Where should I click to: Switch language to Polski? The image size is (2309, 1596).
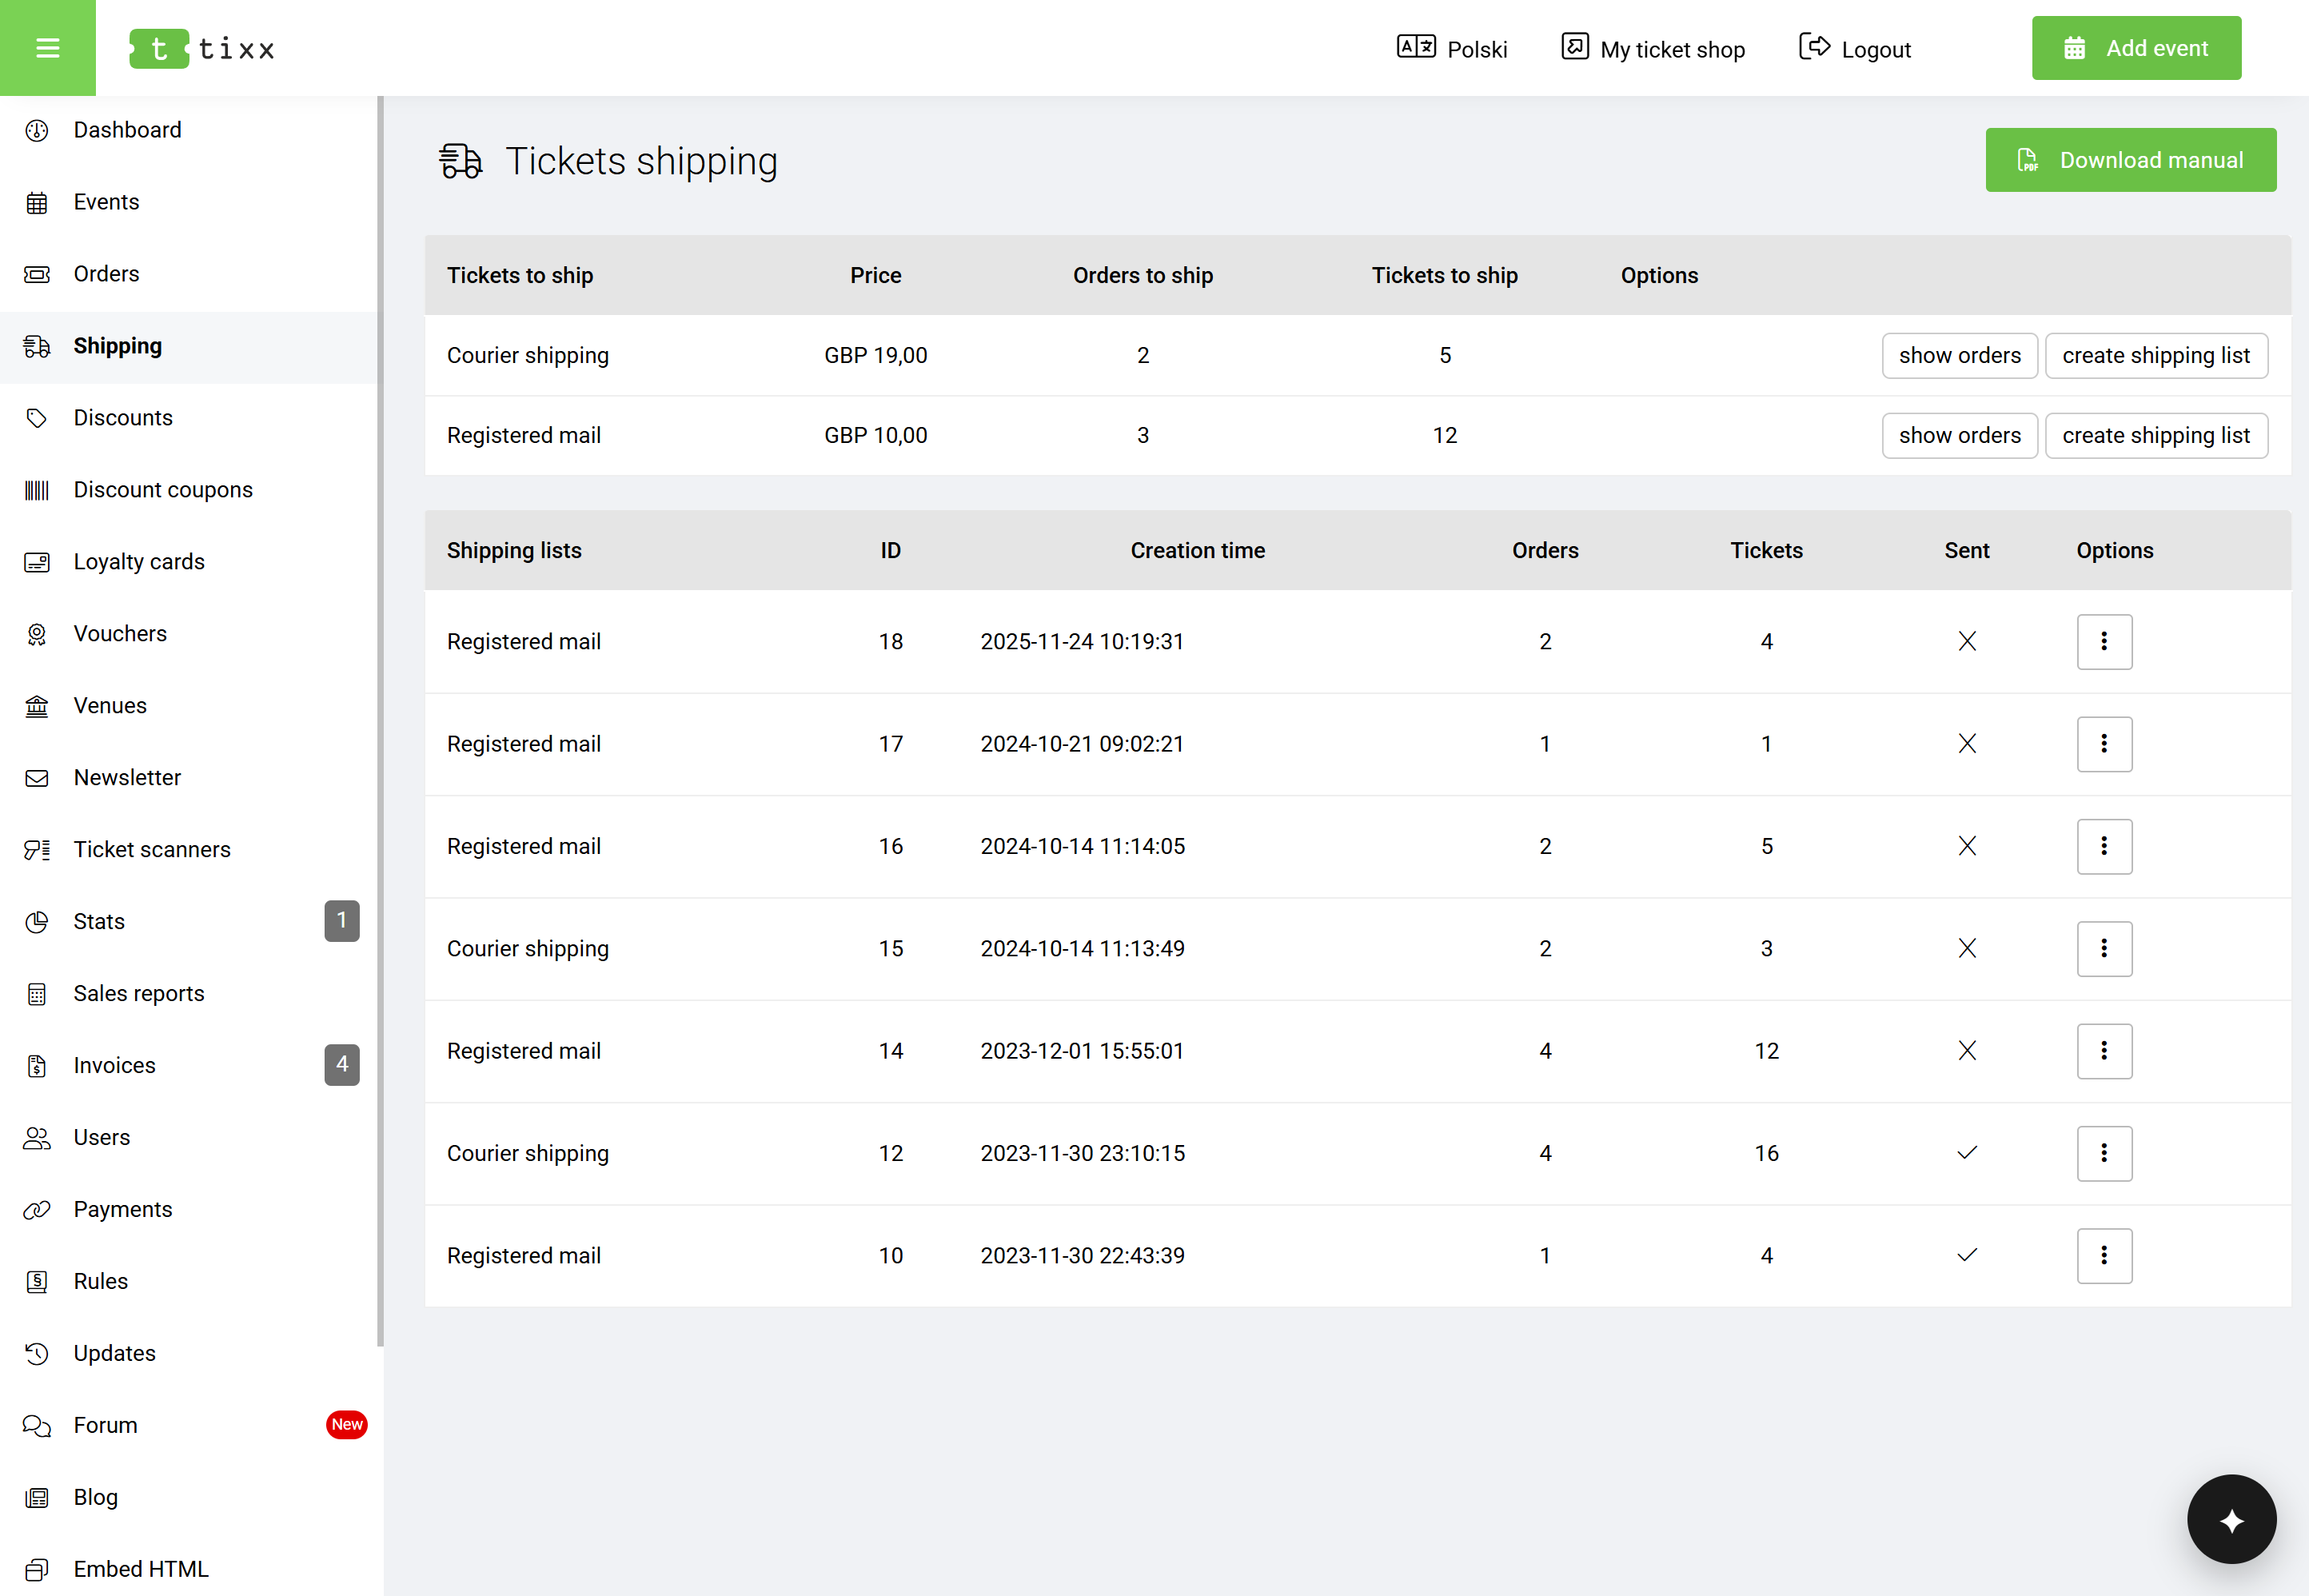(1452, 48)
